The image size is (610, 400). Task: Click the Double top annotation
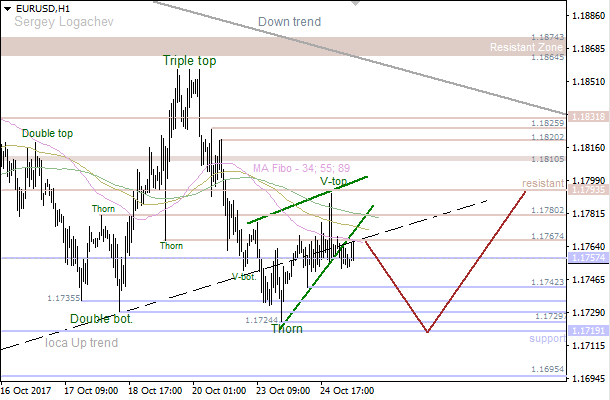(x=47, y=133)
